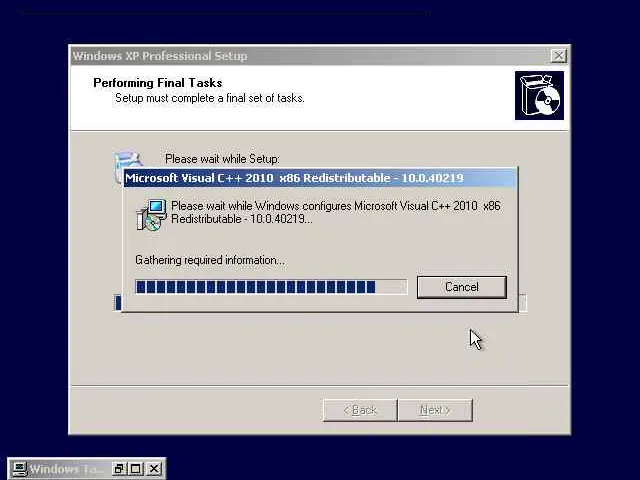Click the minimized Windows Task window title
The width and height of the screenshot is (640, 480).
(67, 469)
